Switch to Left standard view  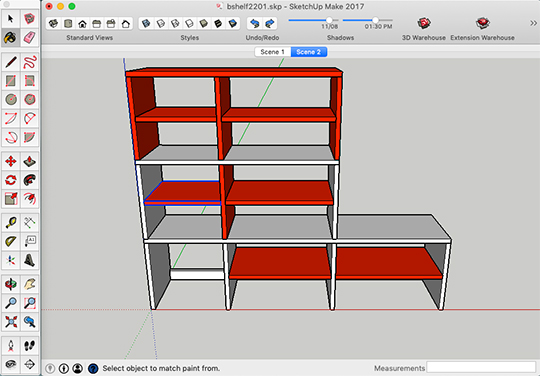point(126,23)
